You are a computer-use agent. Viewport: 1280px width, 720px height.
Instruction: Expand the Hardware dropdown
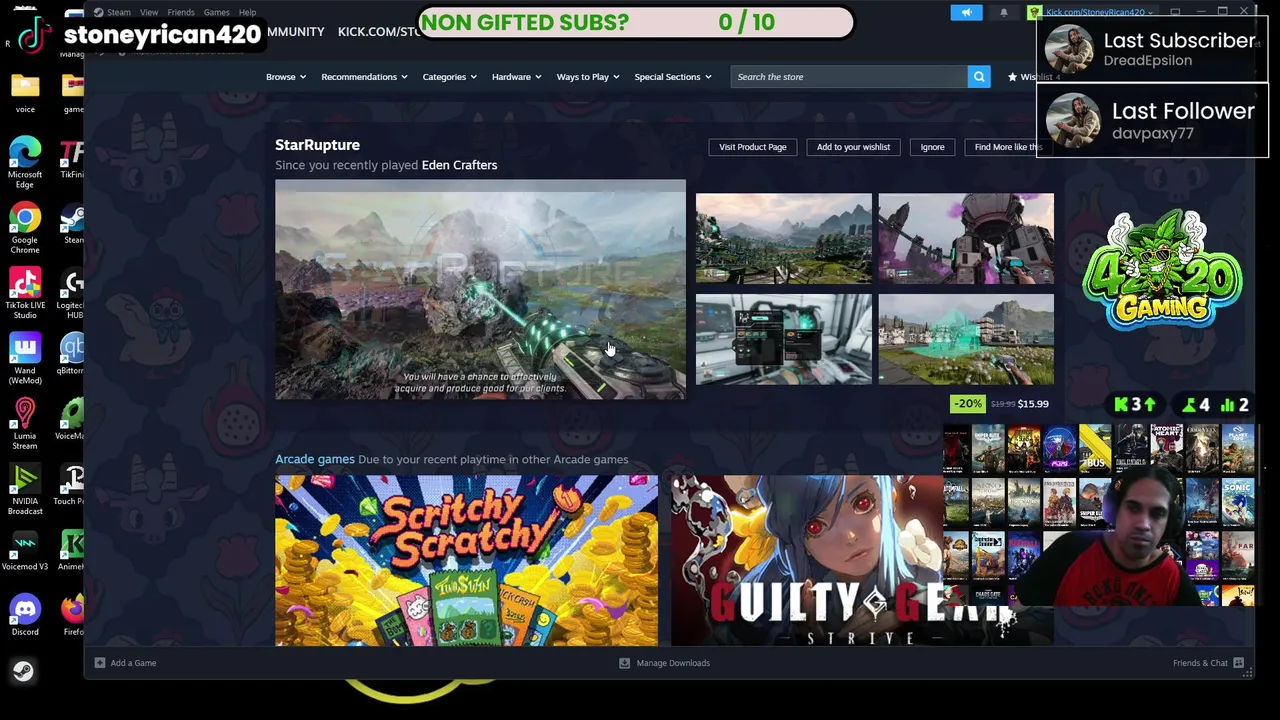(516, 77)
